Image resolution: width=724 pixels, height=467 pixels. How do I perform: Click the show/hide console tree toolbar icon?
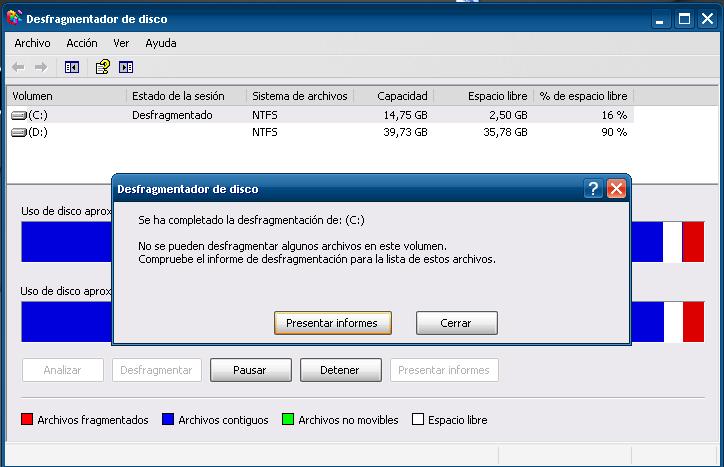(x=71, y=67)
